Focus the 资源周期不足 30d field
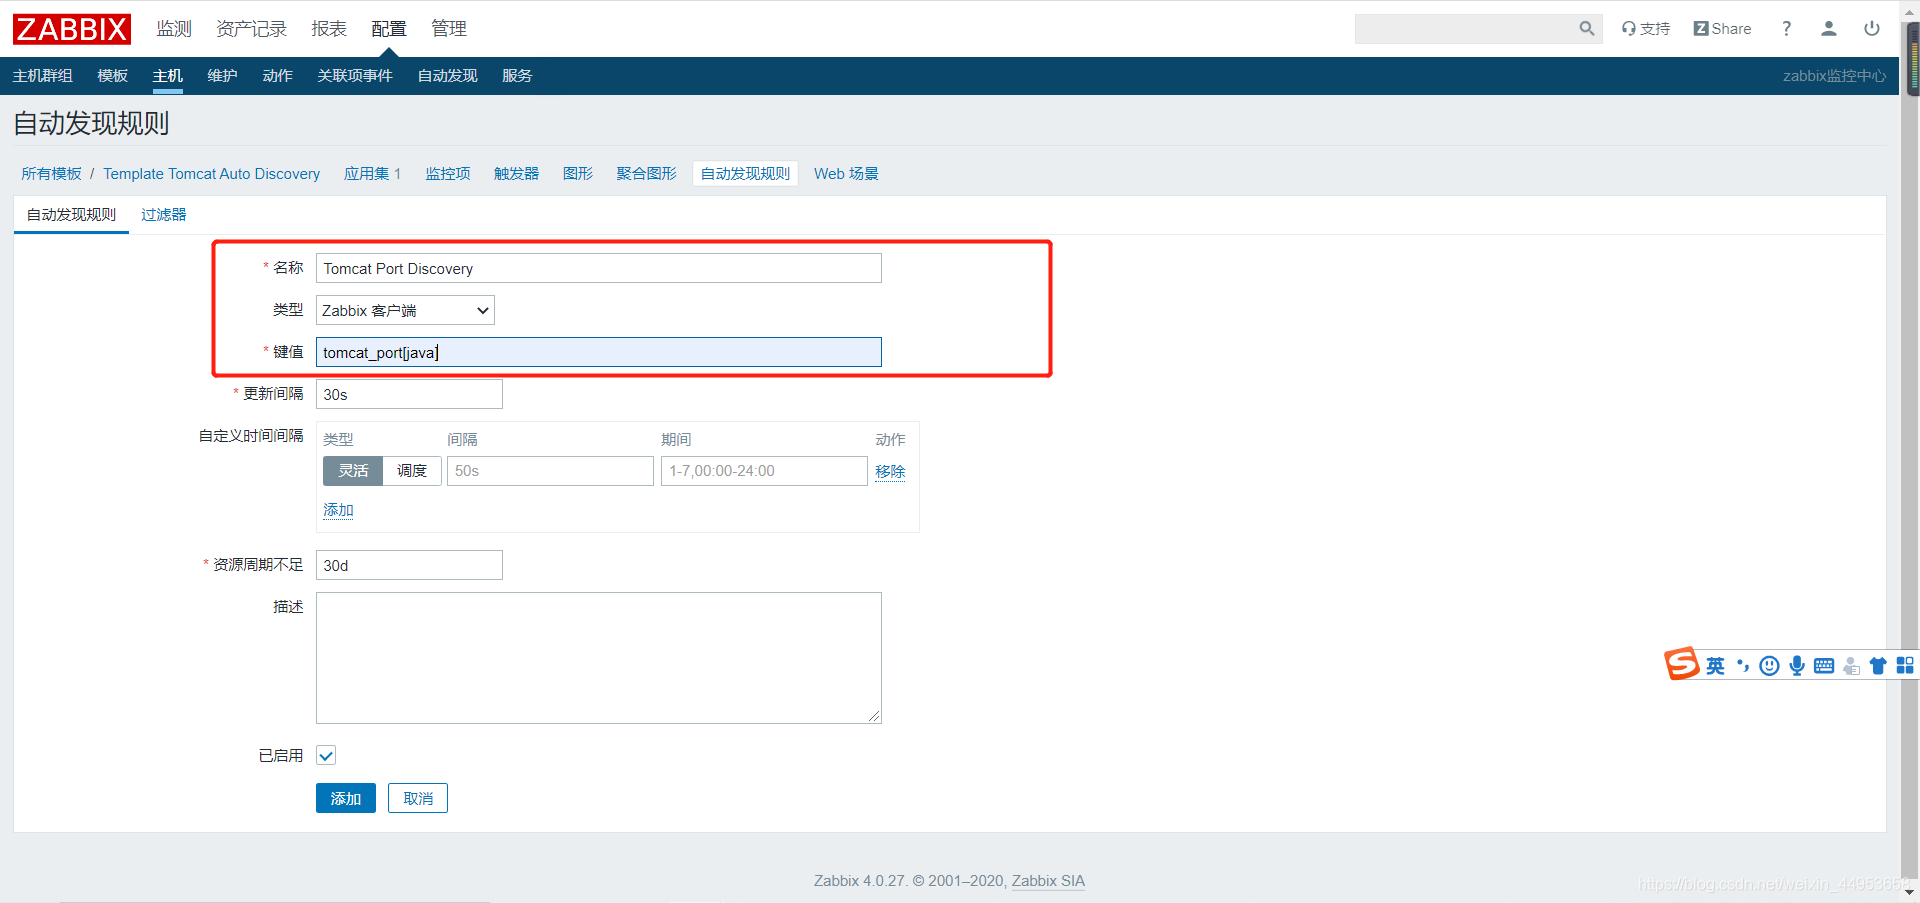The image size is (1920, 903). (409, 565)
